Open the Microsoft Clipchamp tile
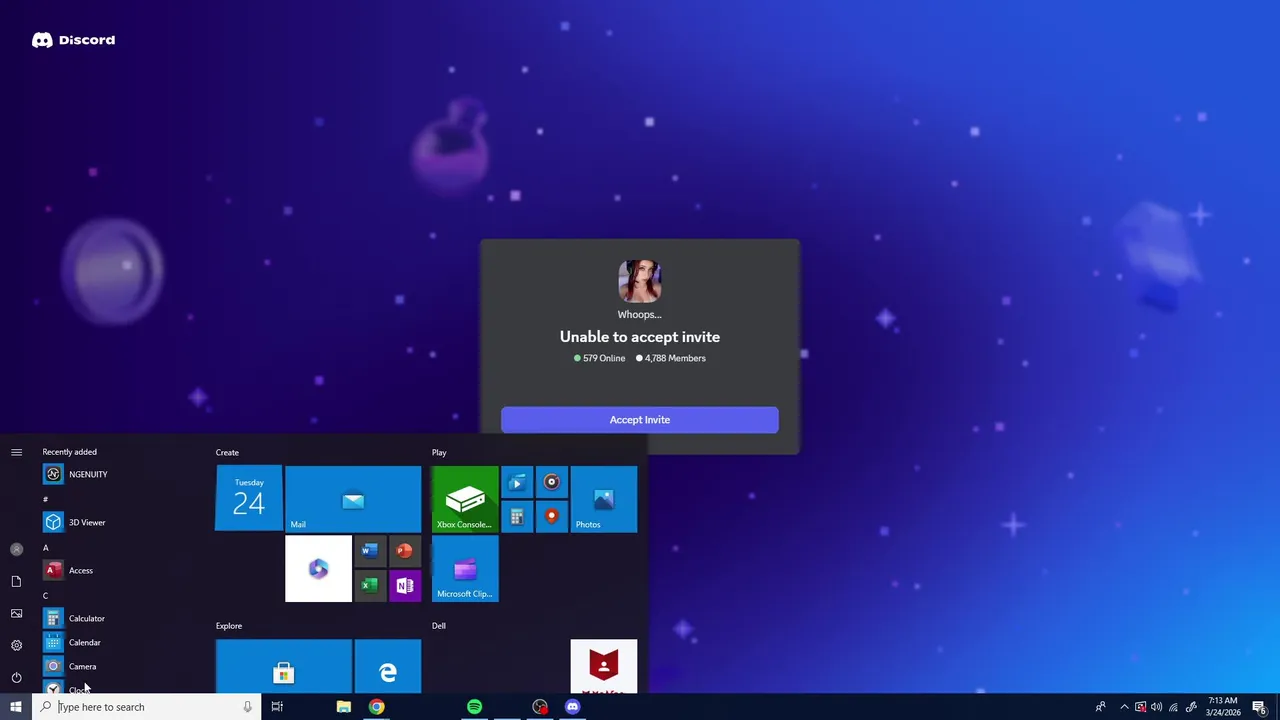Screen dimensions: 1280x720 [465, 569]
